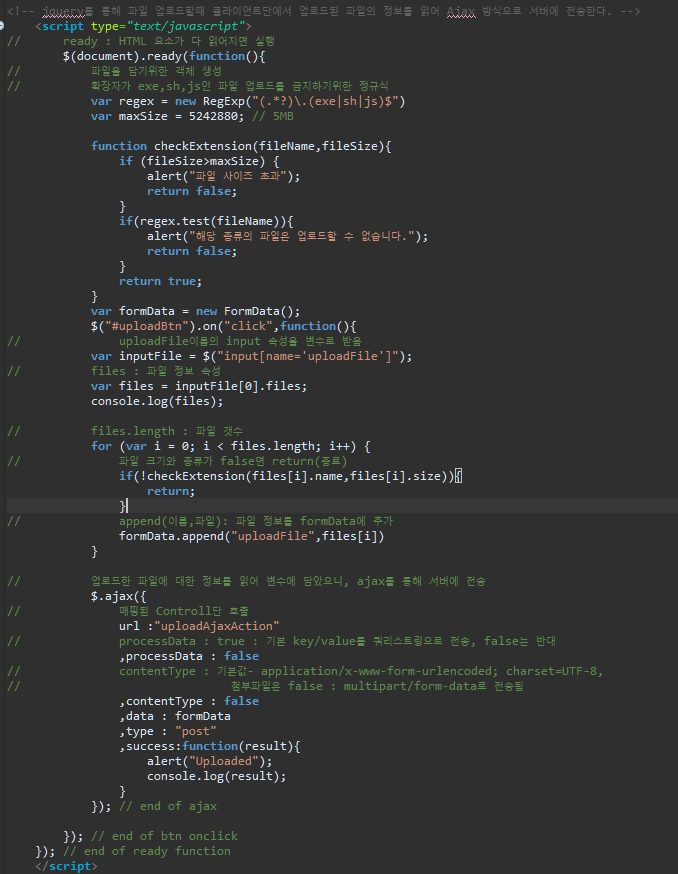Click the var regex = new RegExp line
The width and height of the screenshot is (678, 874).
coord(248,101)
